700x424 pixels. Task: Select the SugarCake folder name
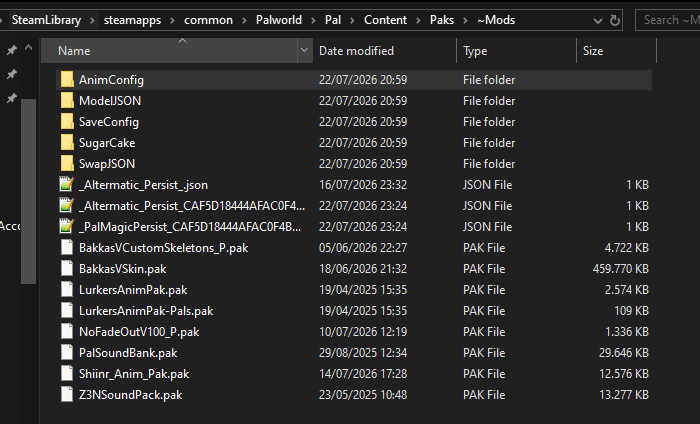107,143
